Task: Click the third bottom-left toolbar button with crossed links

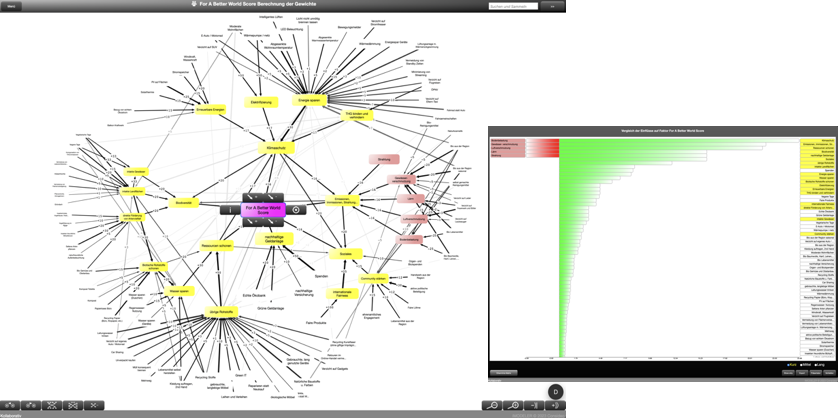Action: point(52,405)
